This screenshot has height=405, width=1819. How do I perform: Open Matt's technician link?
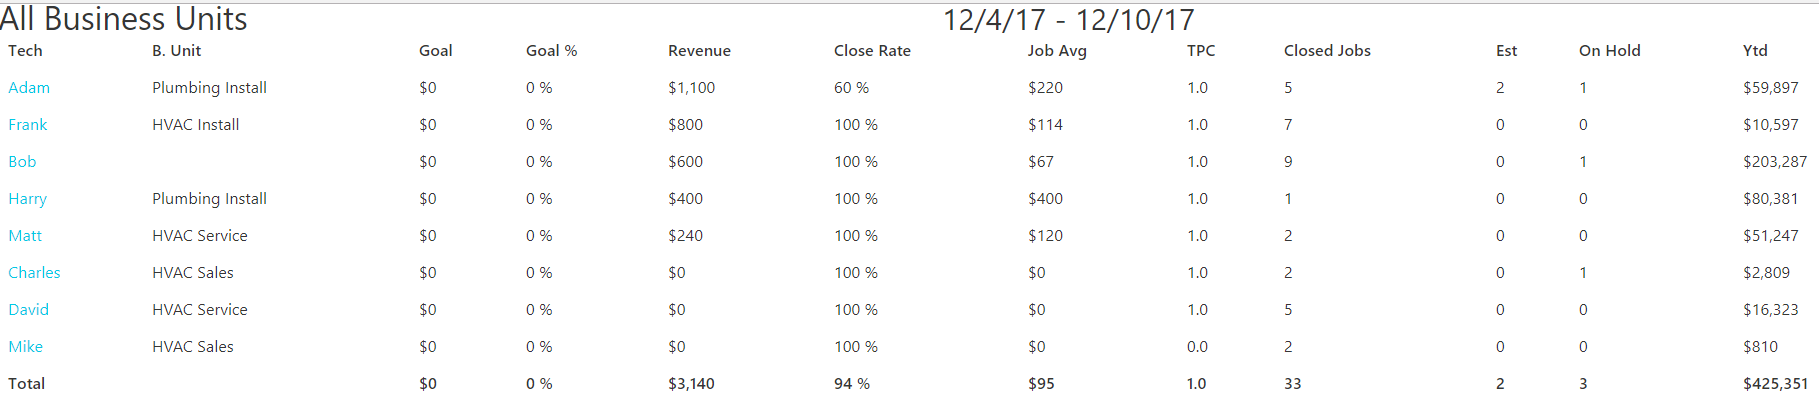[x=25, y=236]
